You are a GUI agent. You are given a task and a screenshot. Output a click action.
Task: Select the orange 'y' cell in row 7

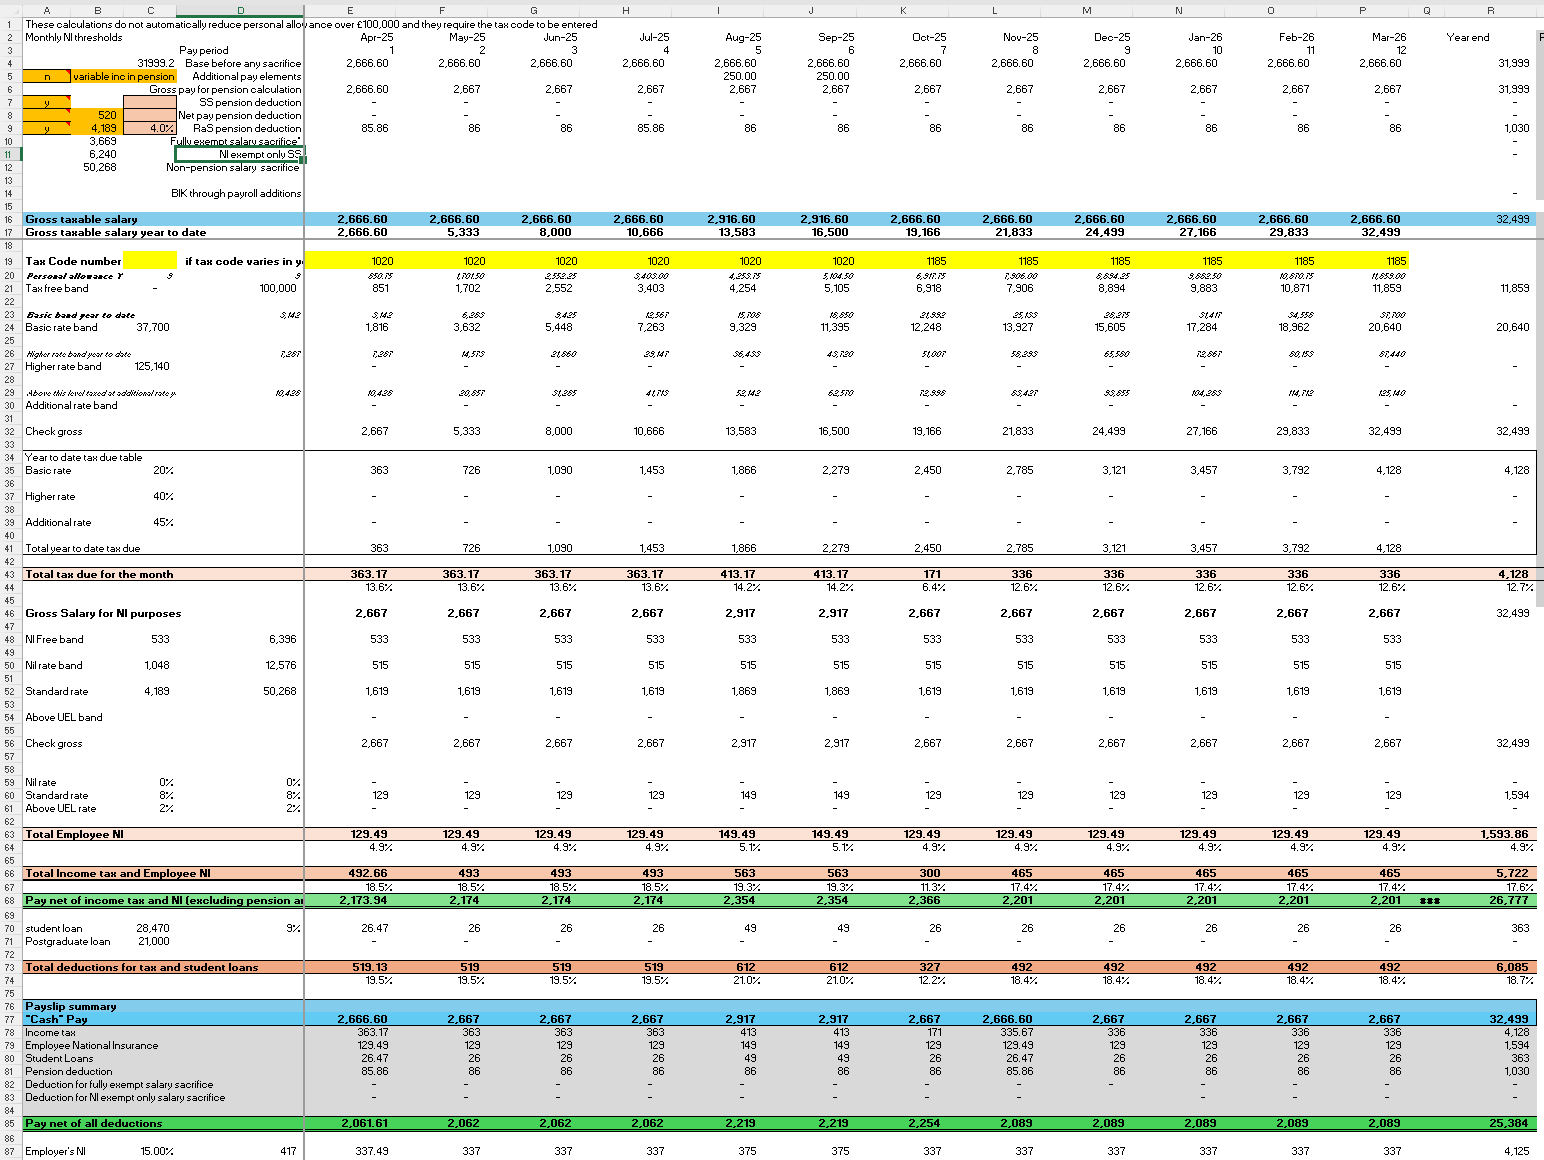(x=46, y=102)
